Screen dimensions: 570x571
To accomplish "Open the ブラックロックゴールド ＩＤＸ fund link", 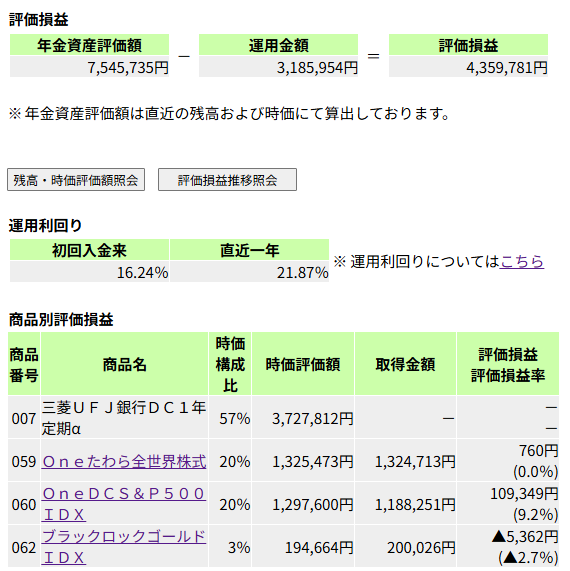I will pos(124,547).
